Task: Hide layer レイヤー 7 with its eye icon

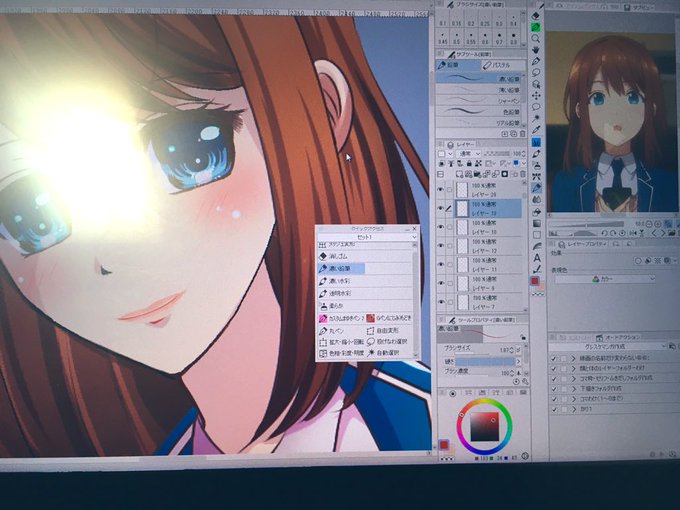Action: pos(441,301)
